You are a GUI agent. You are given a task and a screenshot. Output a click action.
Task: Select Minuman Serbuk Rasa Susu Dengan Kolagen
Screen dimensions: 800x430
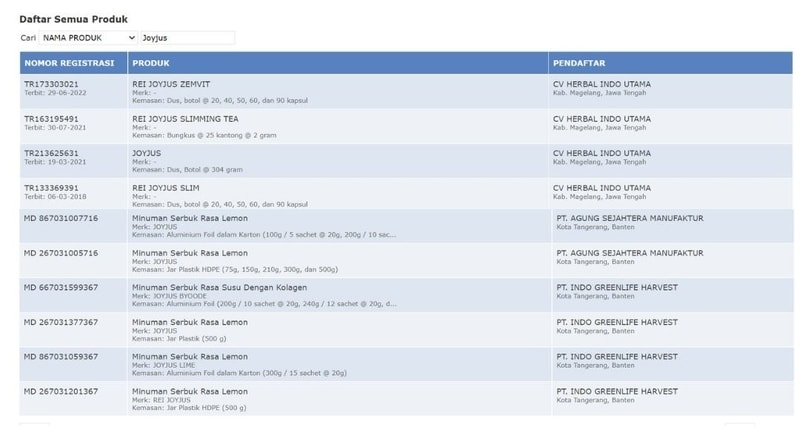click(219, 288)
